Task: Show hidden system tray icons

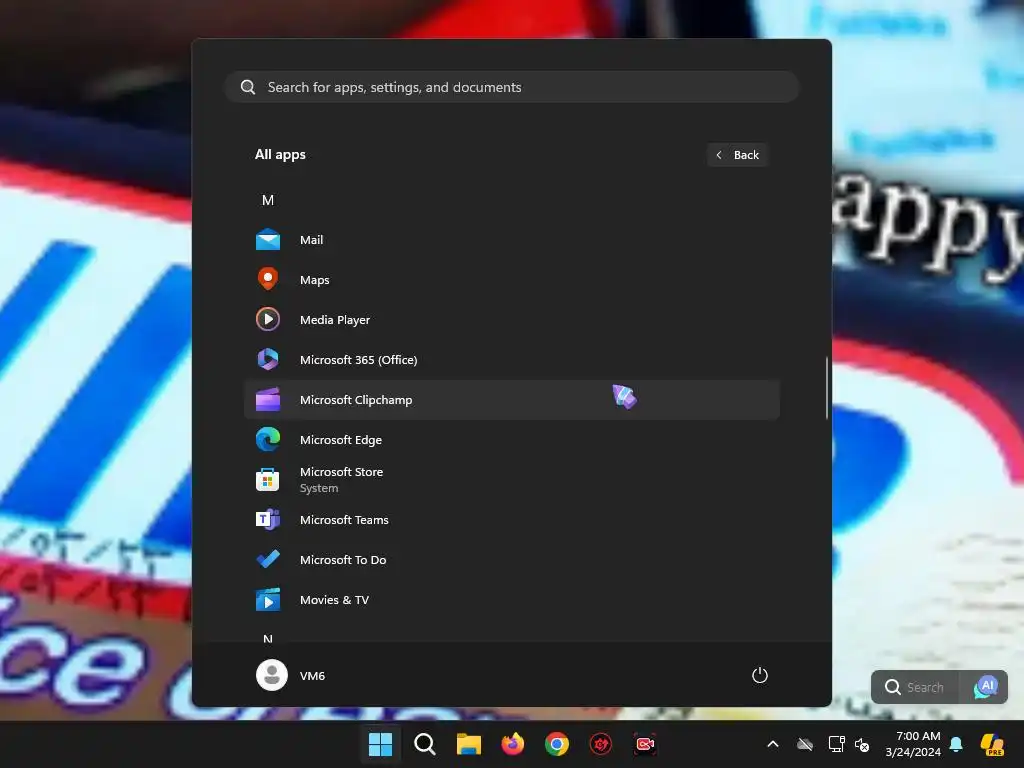Action: coord(773,744)
